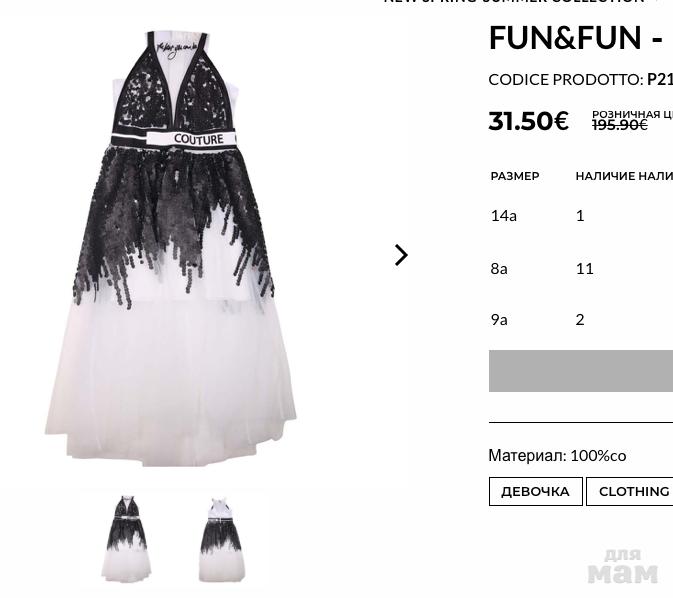
Task: Select size 9a row
Action: click(582, 320)
